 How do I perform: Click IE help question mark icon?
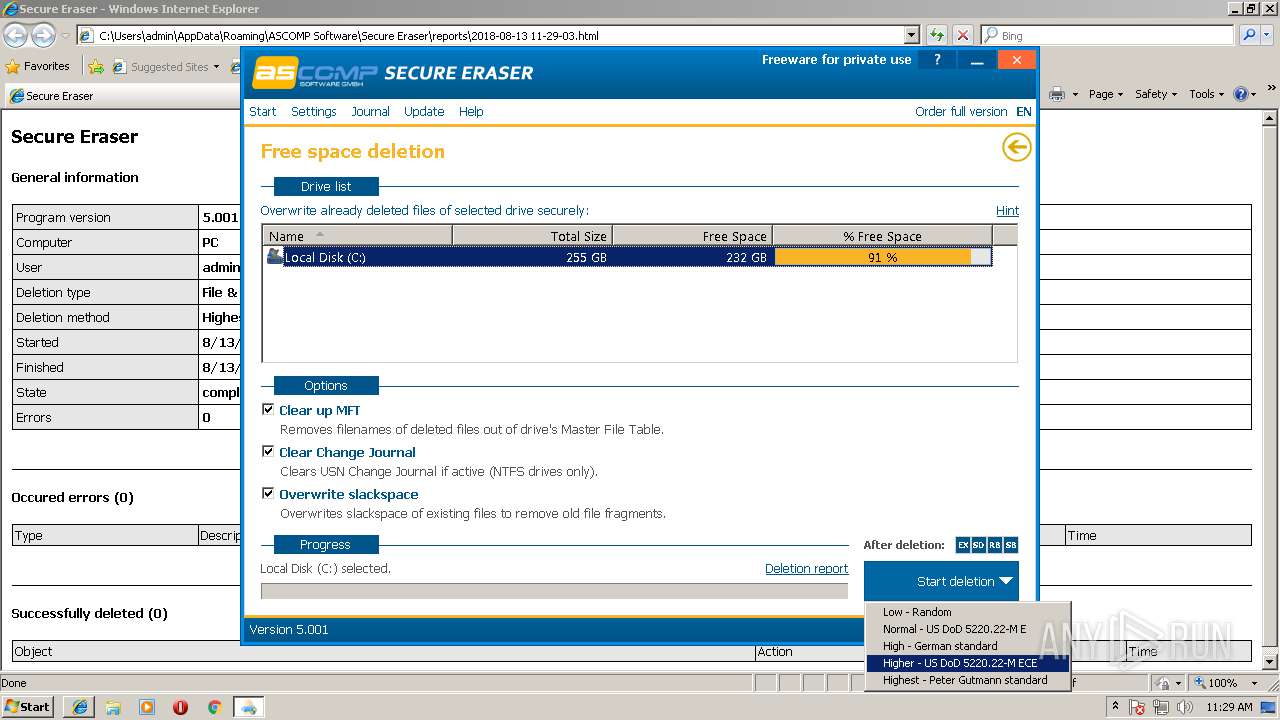pyautogui.click(x=1240, y=94)
